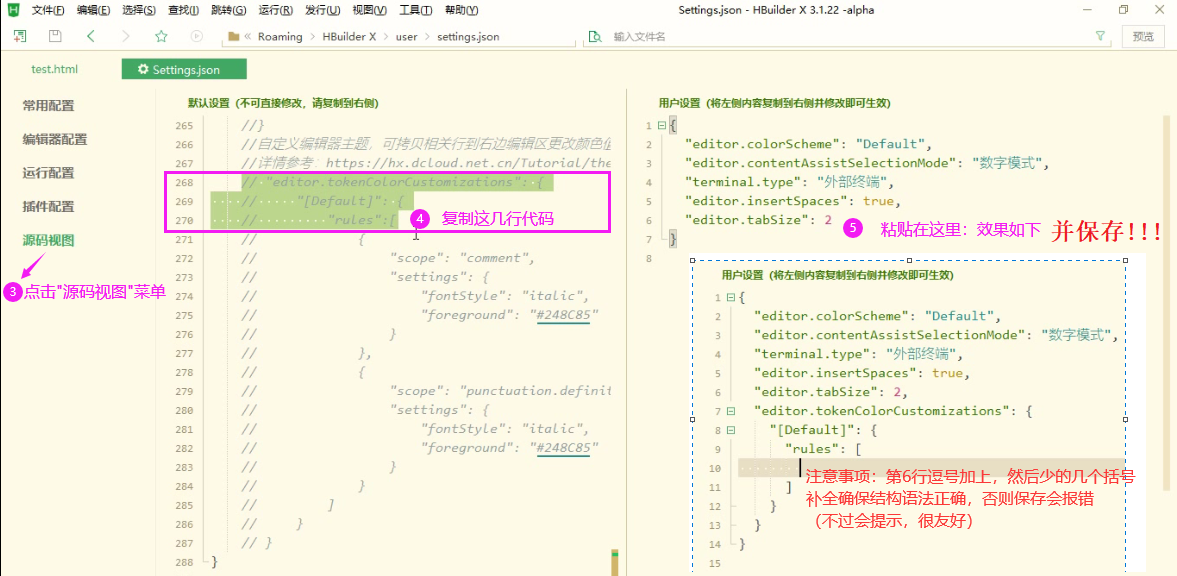Click the editor.tokenColorCustomizations comment on line 268
1177x576 pixels.
(396, 182)
